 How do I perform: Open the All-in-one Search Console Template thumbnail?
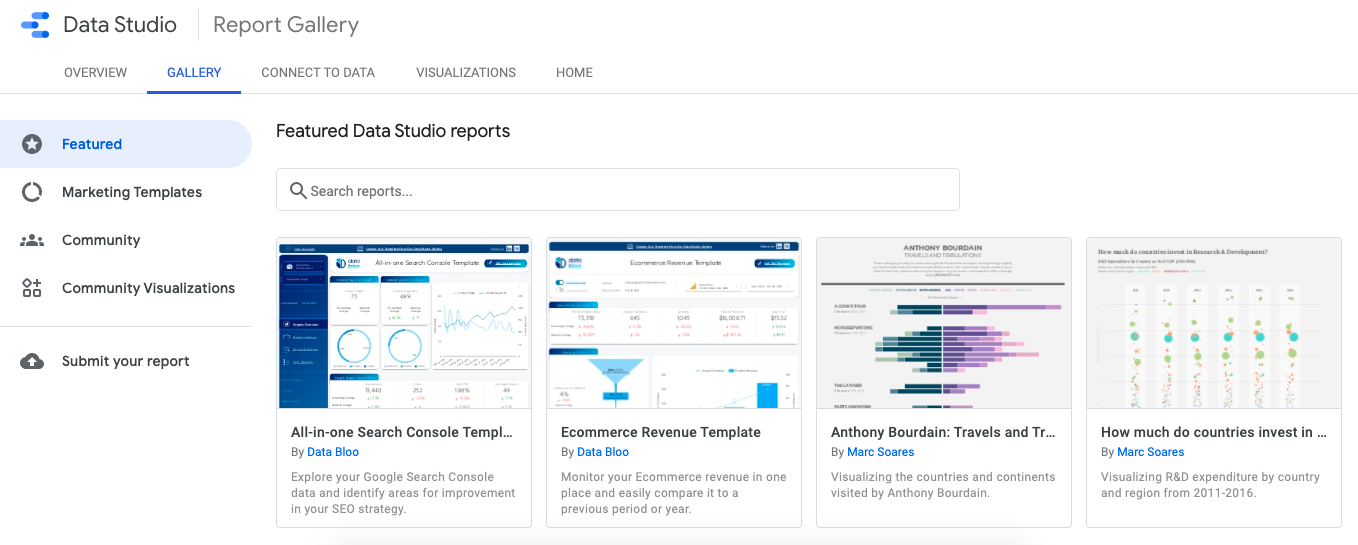[x=404, y=323]
